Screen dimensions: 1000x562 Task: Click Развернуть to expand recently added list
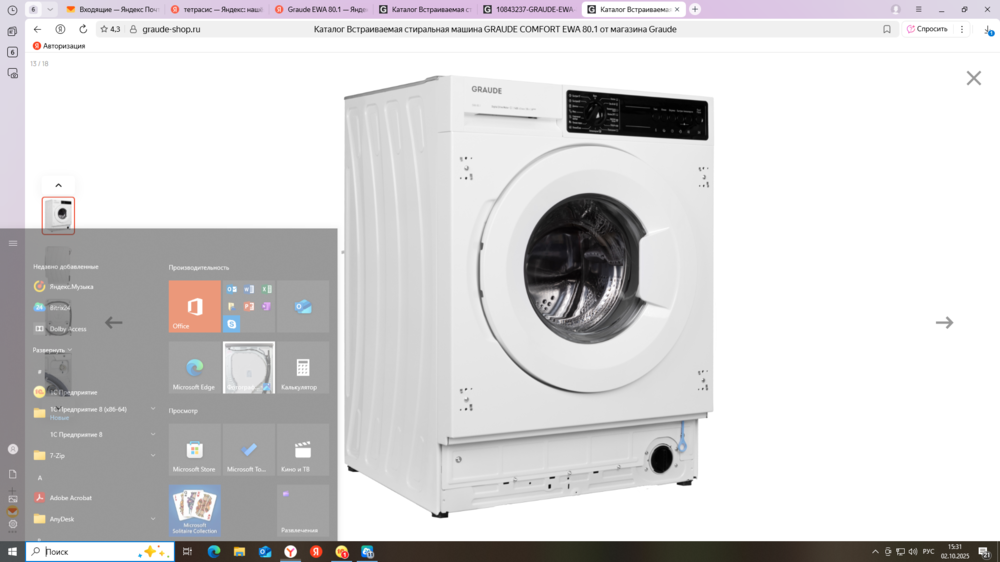pos(50,350)
